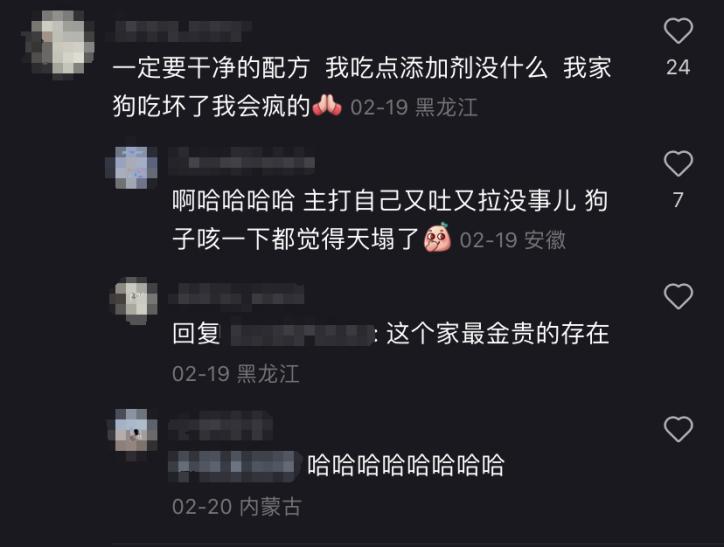
Task: Select the reply text 这个家最金贵的存在
Action: pos(498,334)
